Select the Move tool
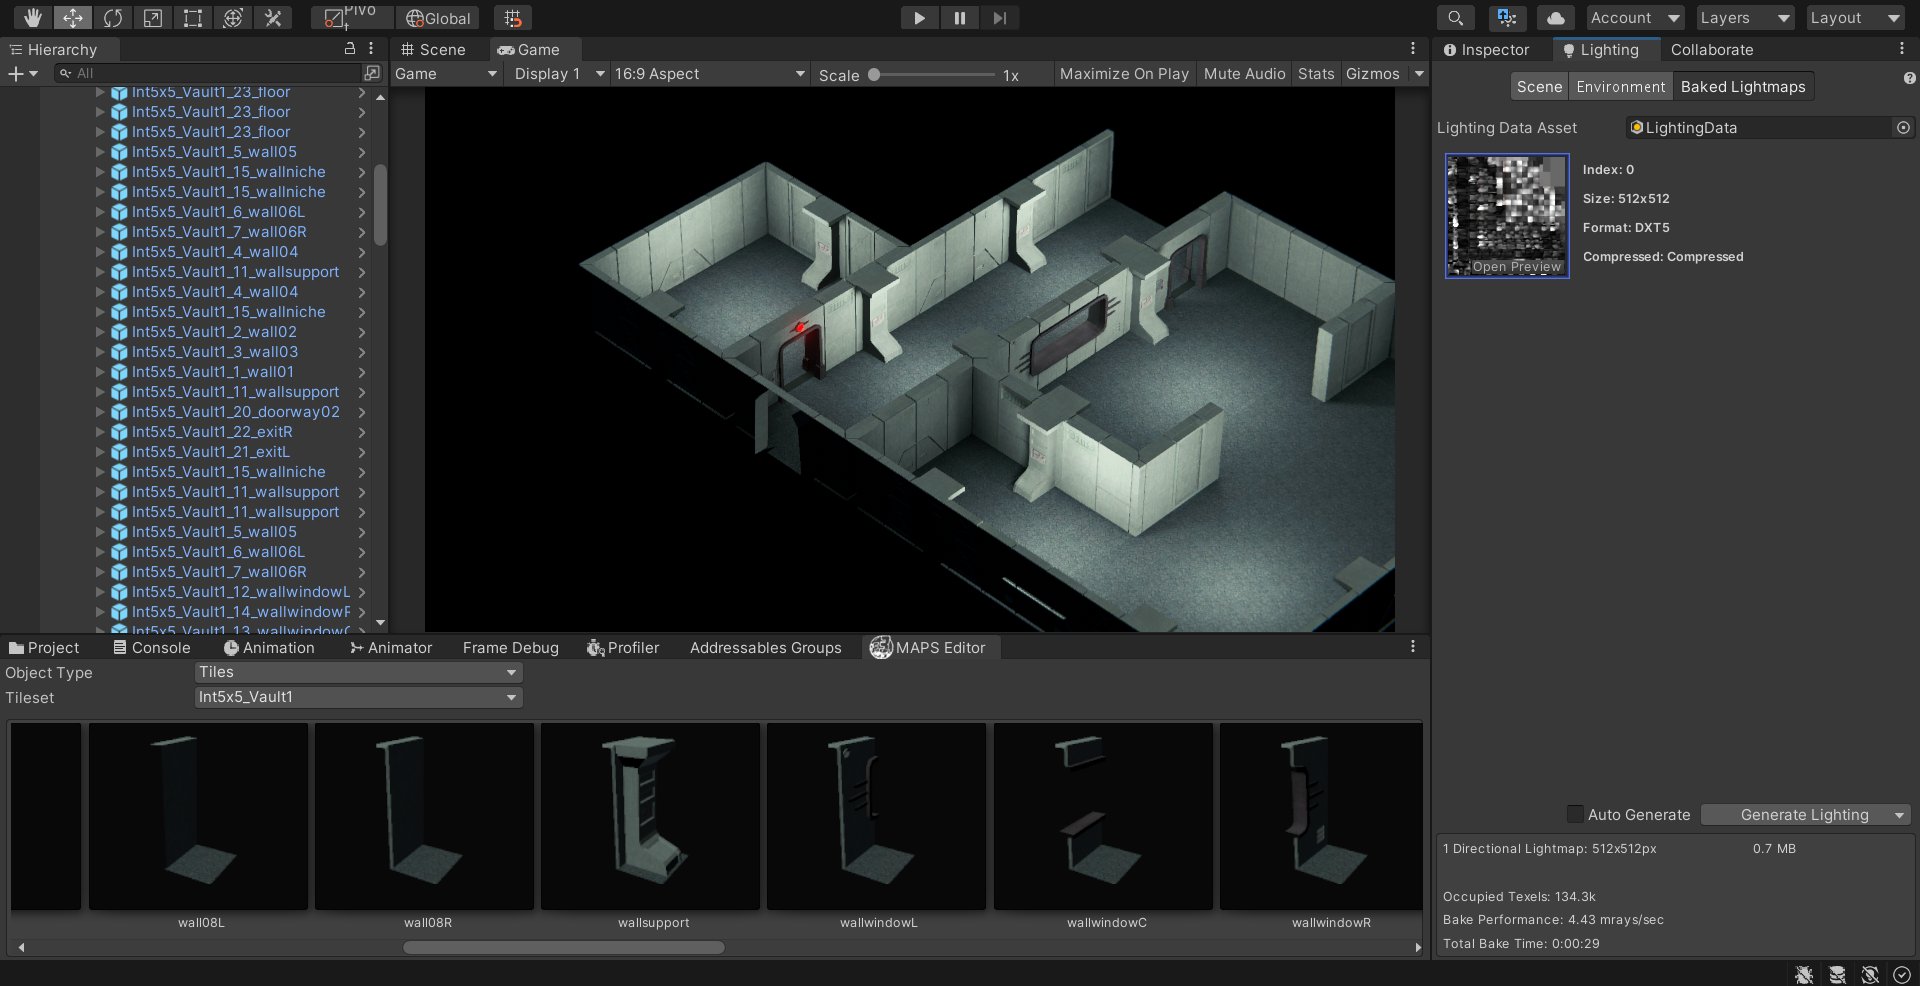 [x=73, y=17]
